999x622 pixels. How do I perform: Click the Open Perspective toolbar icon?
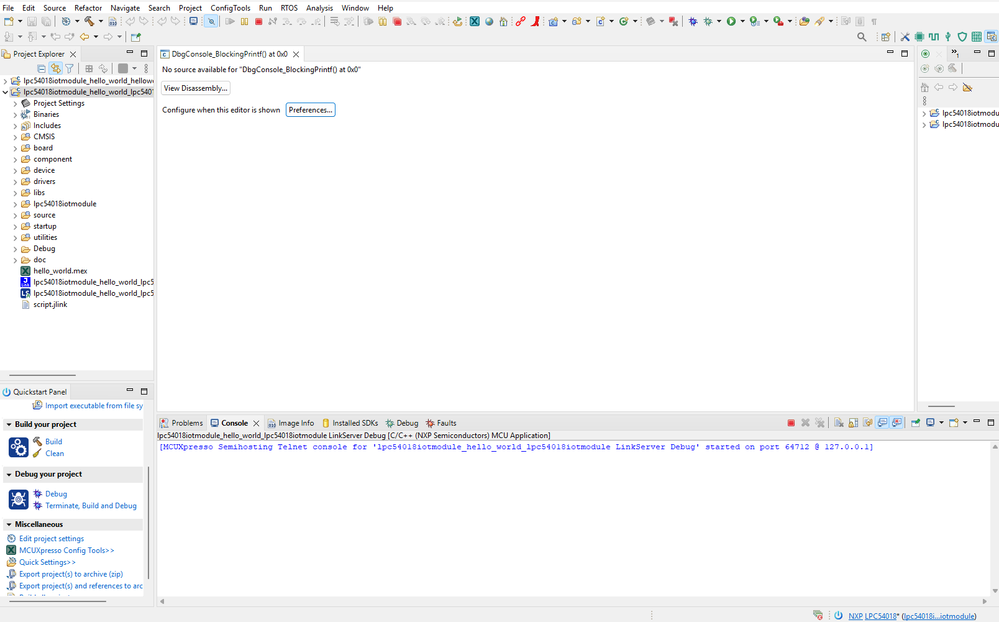tap(886, 36)
